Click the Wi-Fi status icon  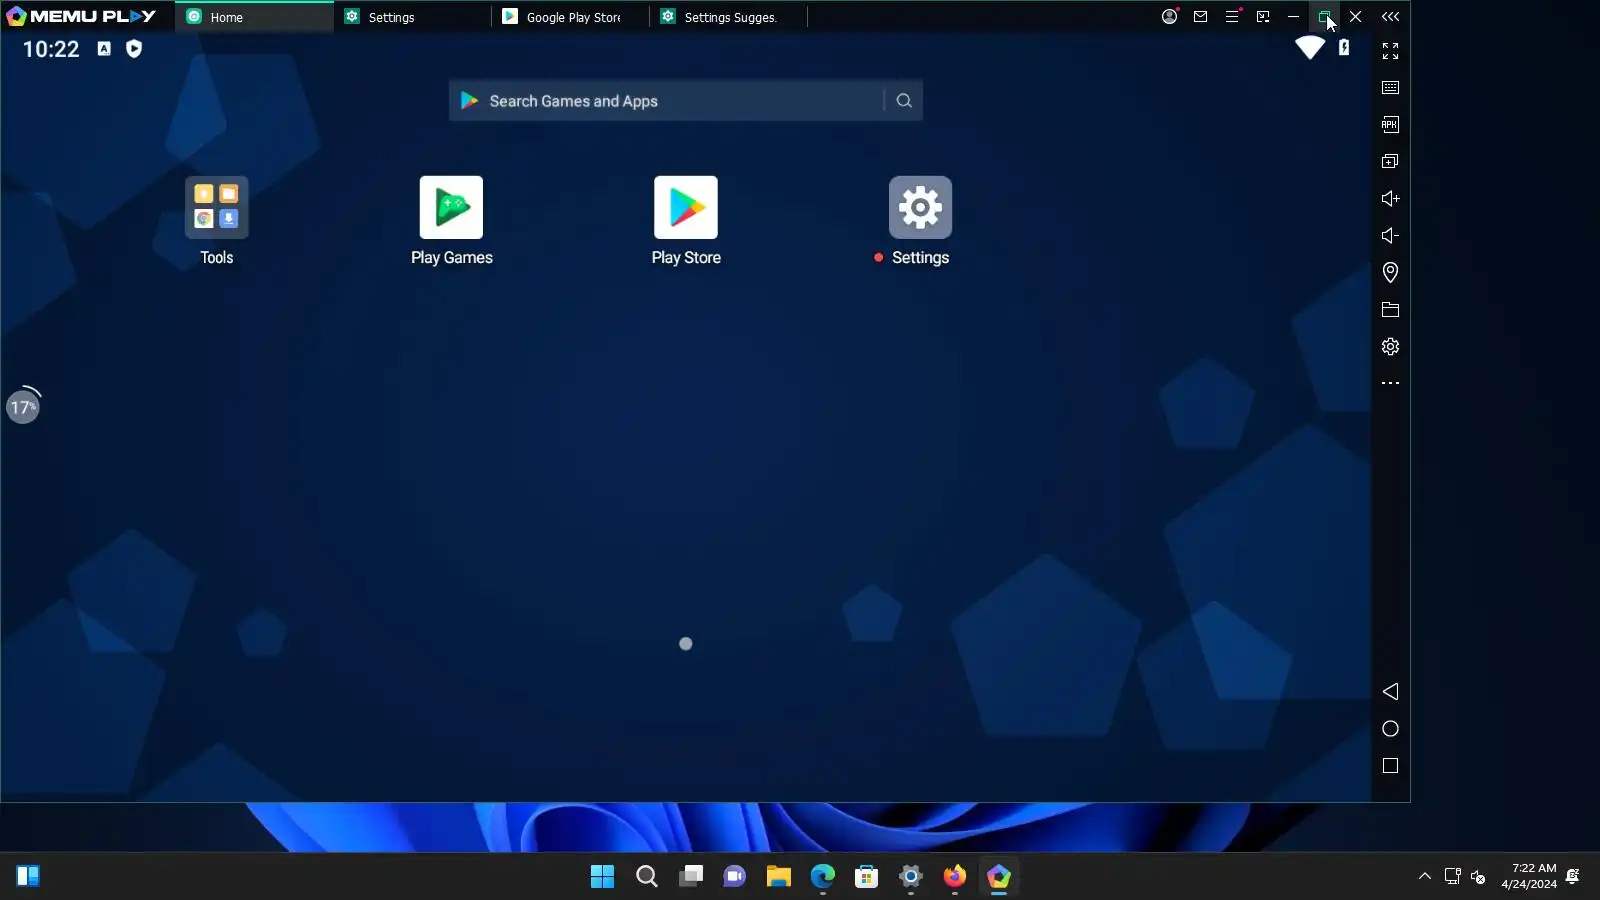point(1310,48)
